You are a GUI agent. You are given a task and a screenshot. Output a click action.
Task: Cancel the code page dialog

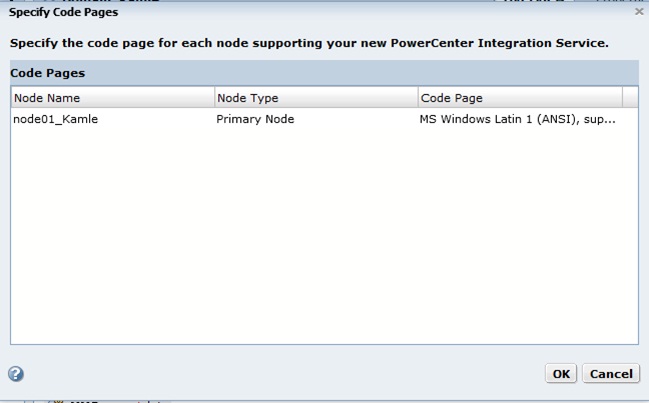[x=611, y=374]
